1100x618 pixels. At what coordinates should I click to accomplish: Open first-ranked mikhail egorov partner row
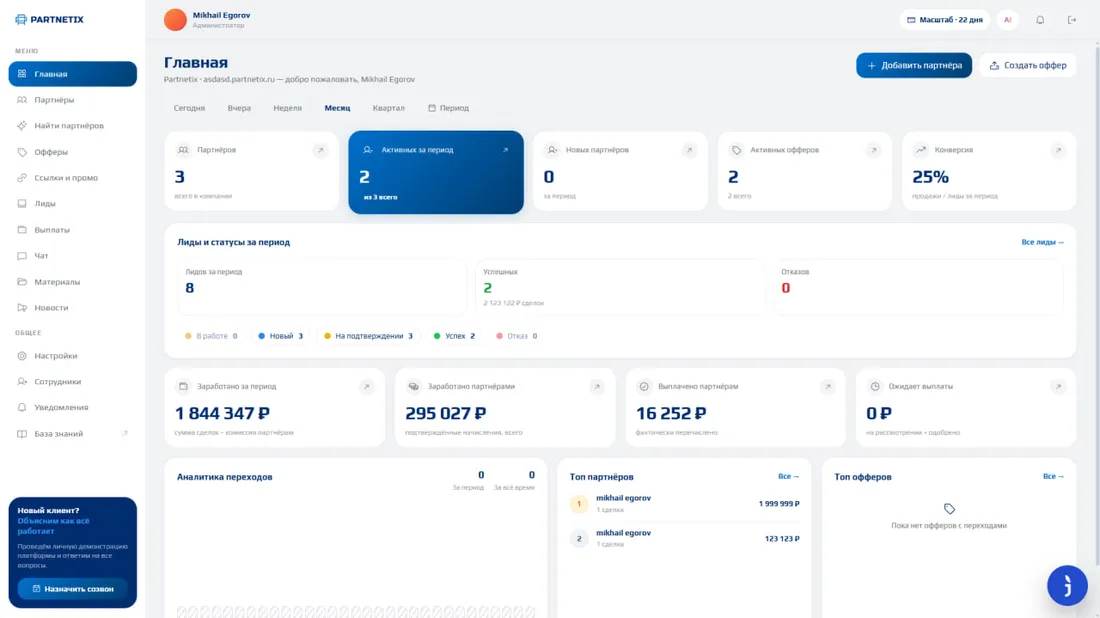(684, 504)
